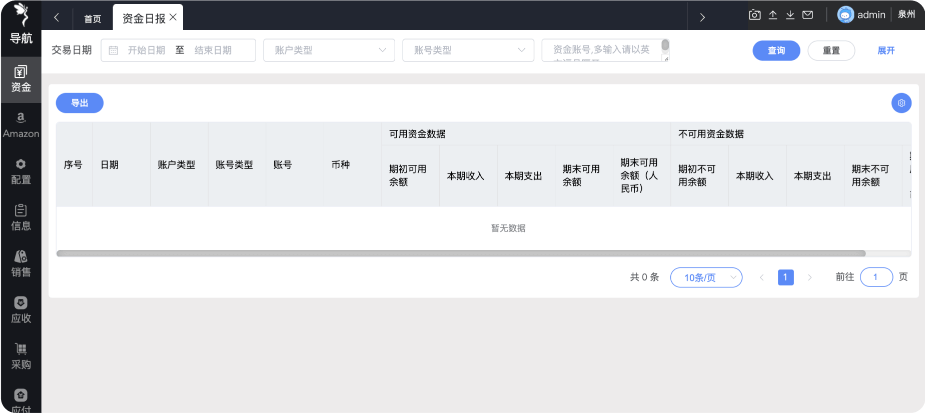The width and height of the screenshot is (925, 413).
Task: Go to the 销售 sales module
Action: pos(20,263)
